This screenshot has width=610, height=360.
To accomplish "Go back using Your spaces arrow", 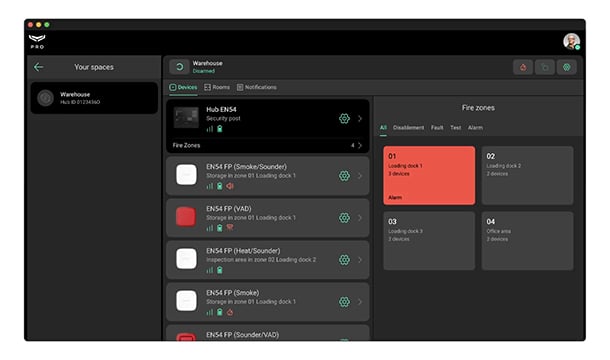I will tap(39, 67).
